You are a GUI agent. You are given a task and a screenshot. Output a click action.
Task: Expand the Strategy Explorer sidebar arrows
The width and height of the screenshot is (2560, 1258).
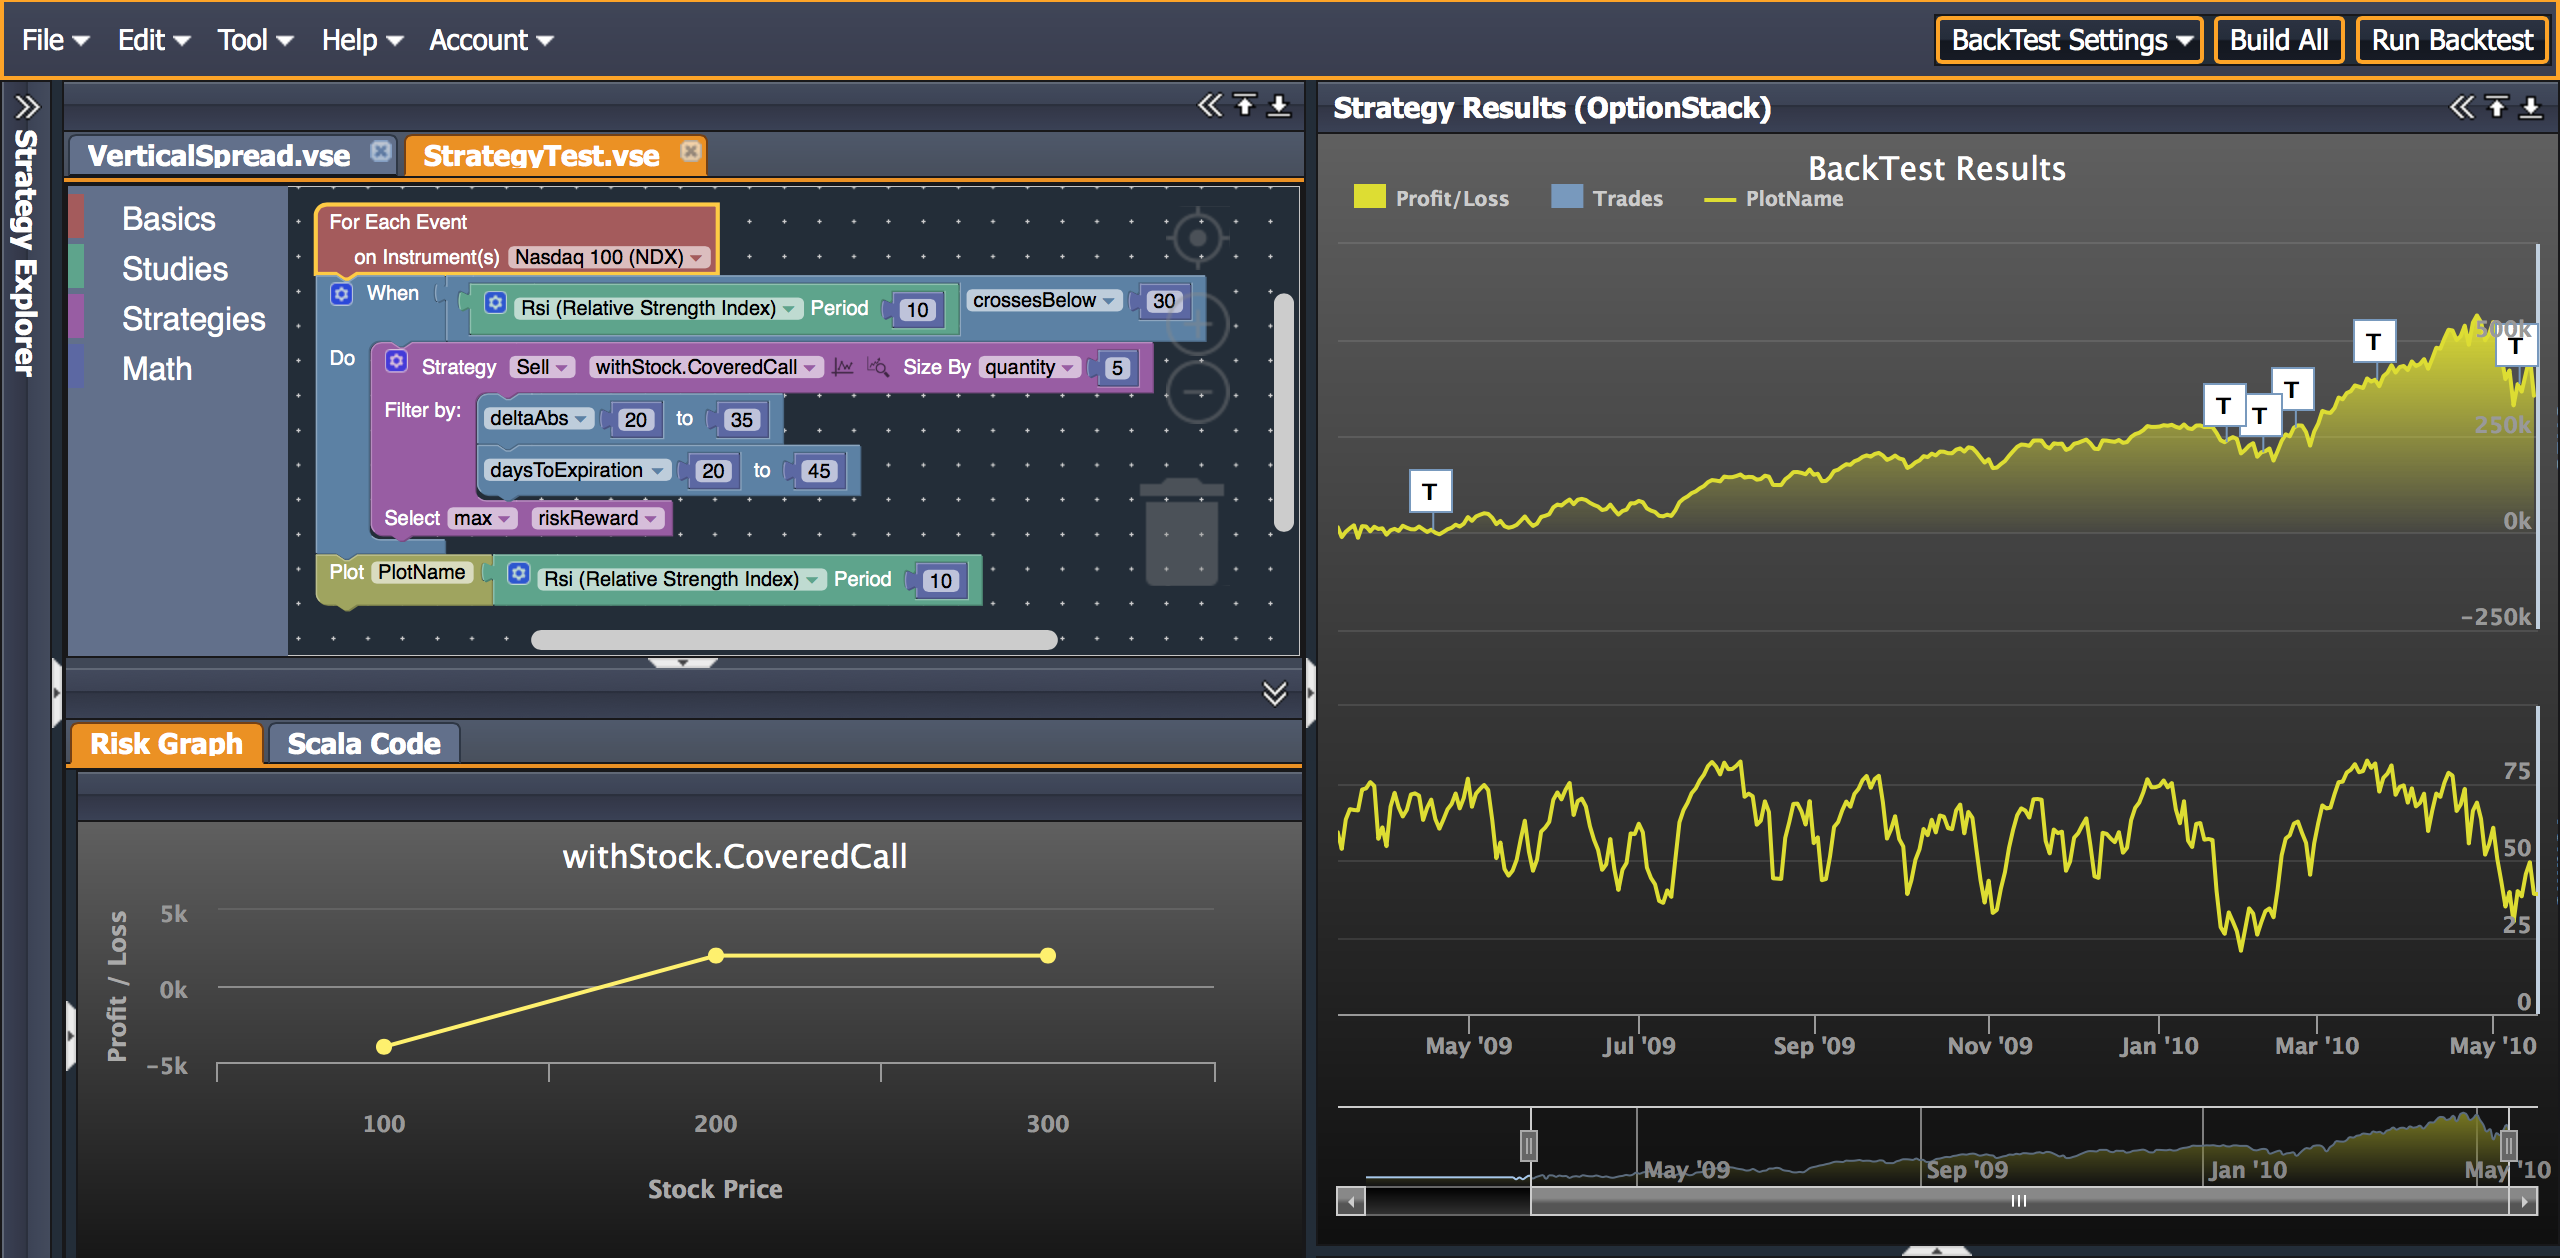(x=27, y=106)
